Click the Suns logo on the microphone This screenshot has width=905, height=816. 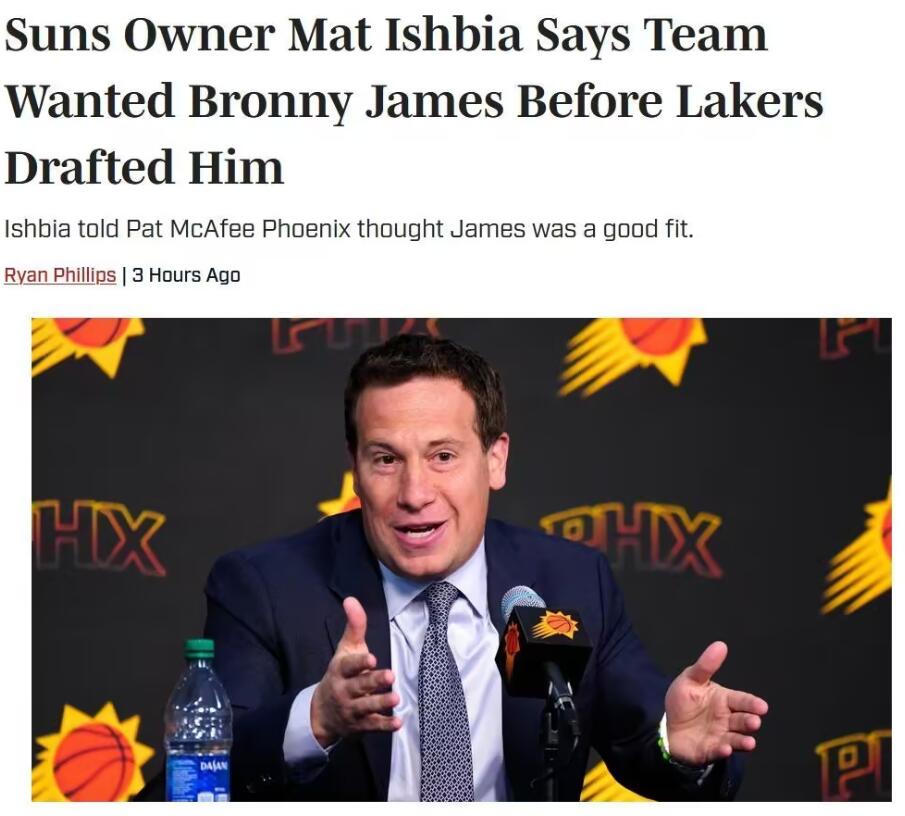[x=556, y=626]
